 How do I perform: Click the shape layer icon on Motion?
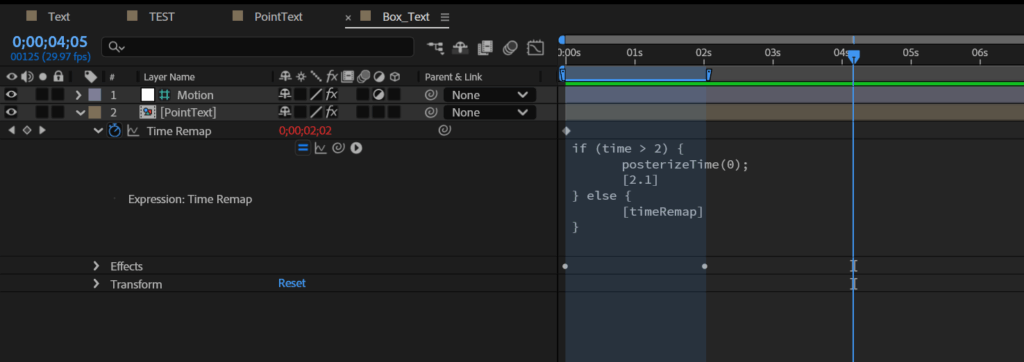click(164, 95)
